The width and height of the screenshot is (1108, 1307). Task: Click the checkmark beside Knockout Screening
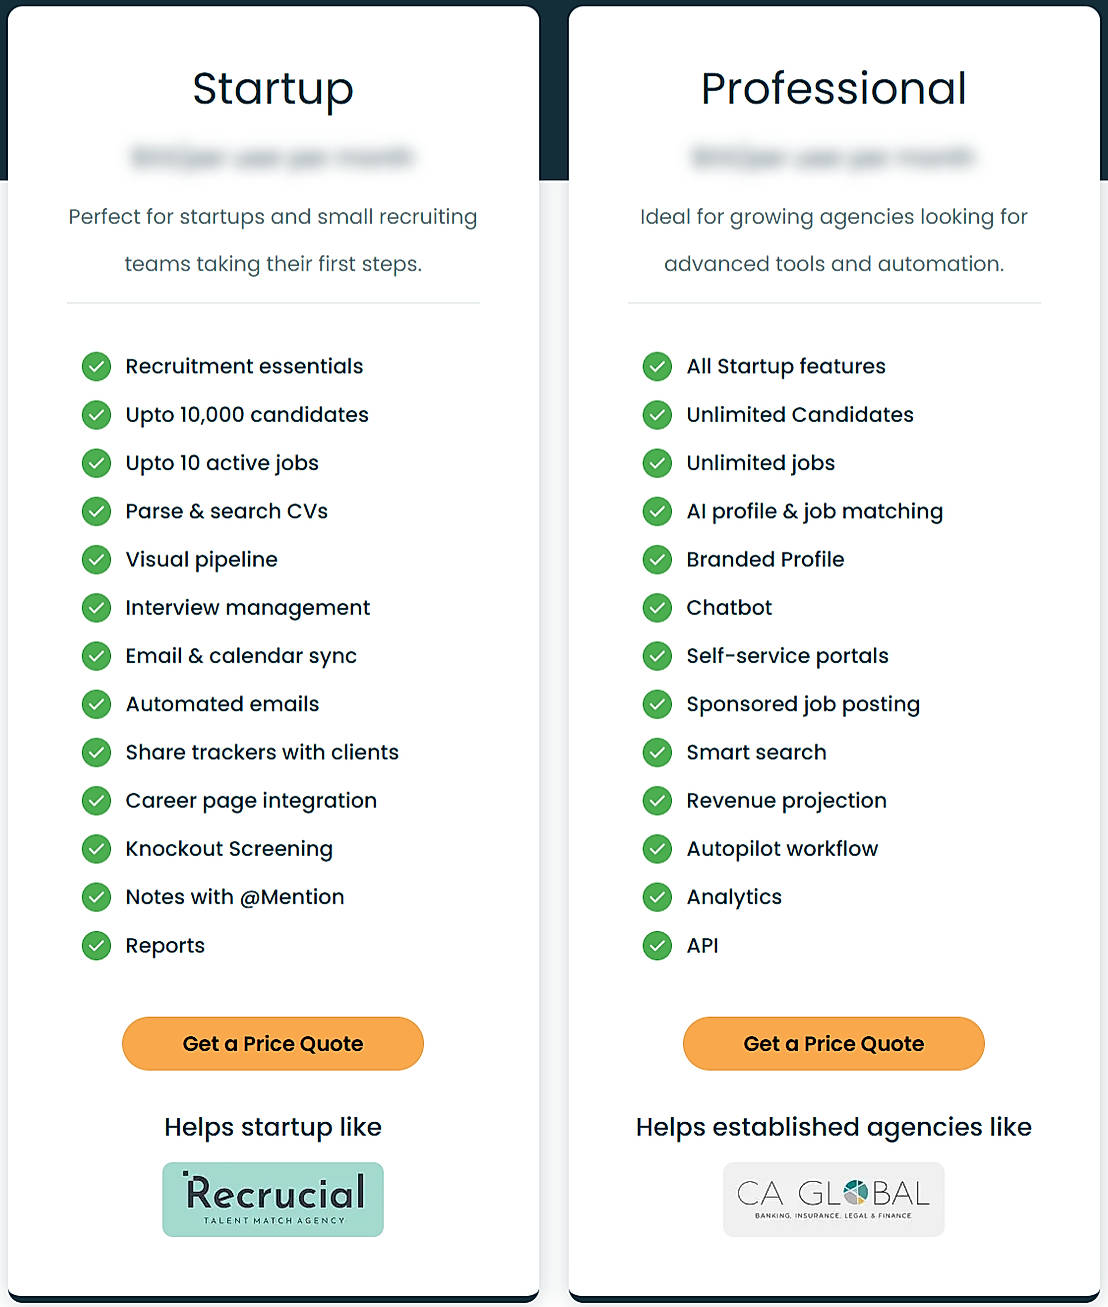(96, 849)
